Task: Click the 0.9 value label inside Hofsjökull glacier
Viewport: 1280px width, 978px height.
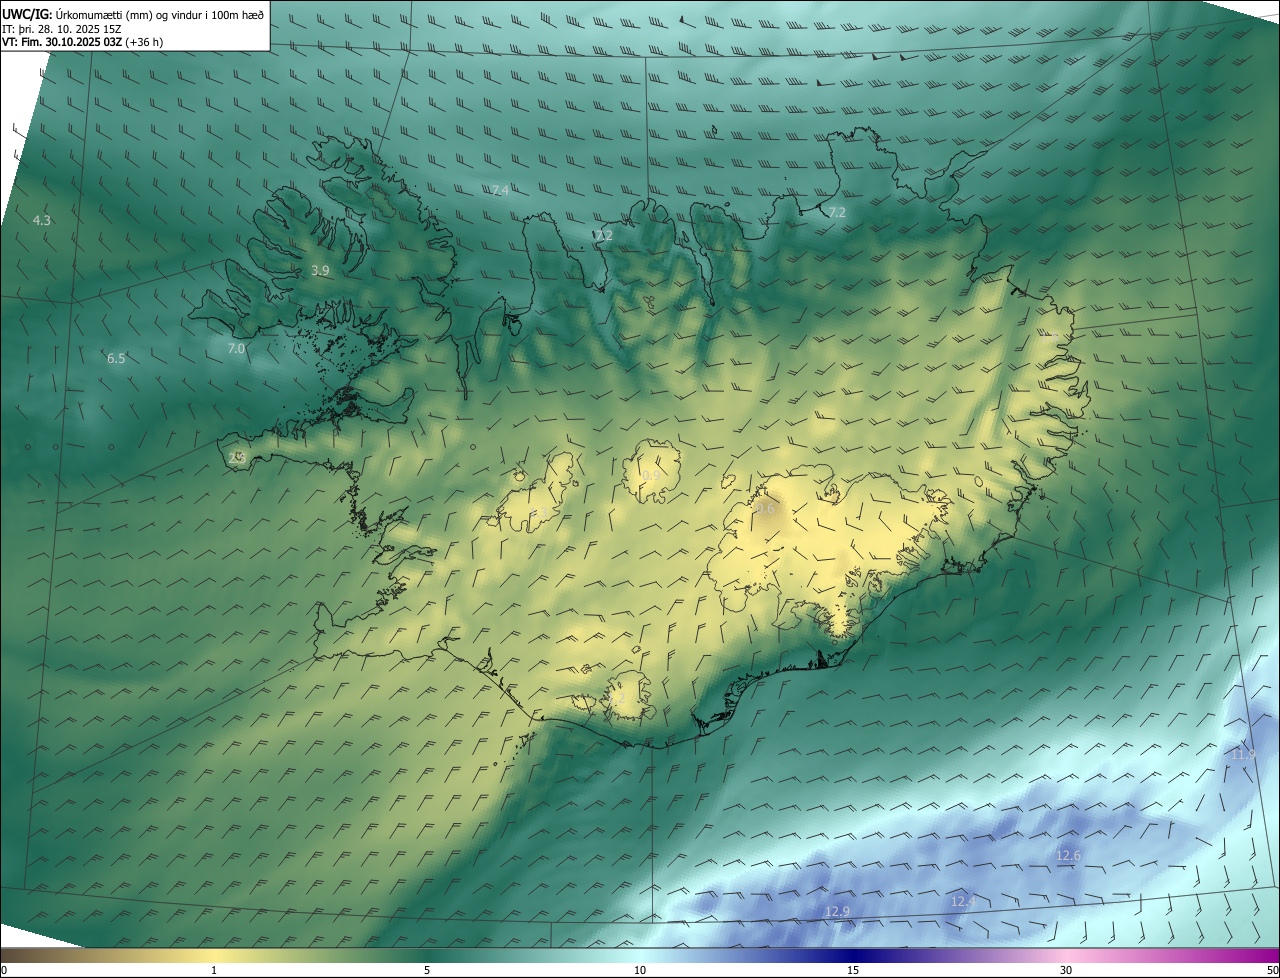Action: point(650,474)
